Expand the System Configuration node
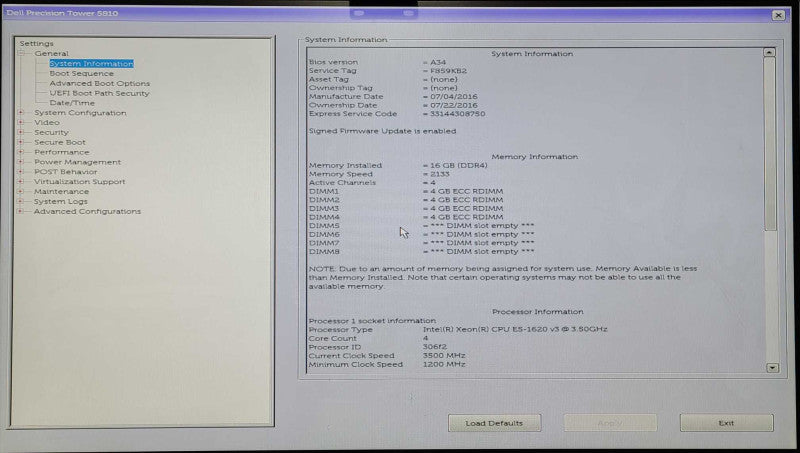 click(21, 112)
